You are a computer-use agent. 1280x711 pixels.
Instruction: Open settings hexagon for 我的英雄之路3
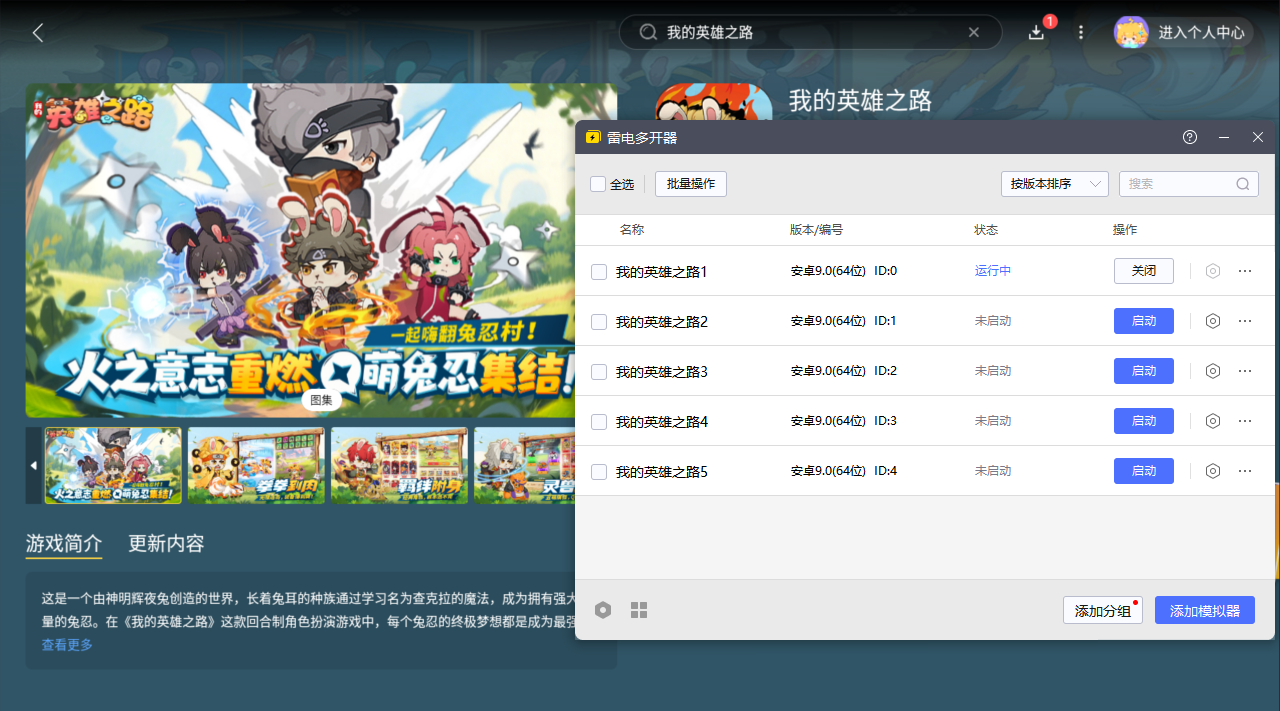coord(1213,371)
